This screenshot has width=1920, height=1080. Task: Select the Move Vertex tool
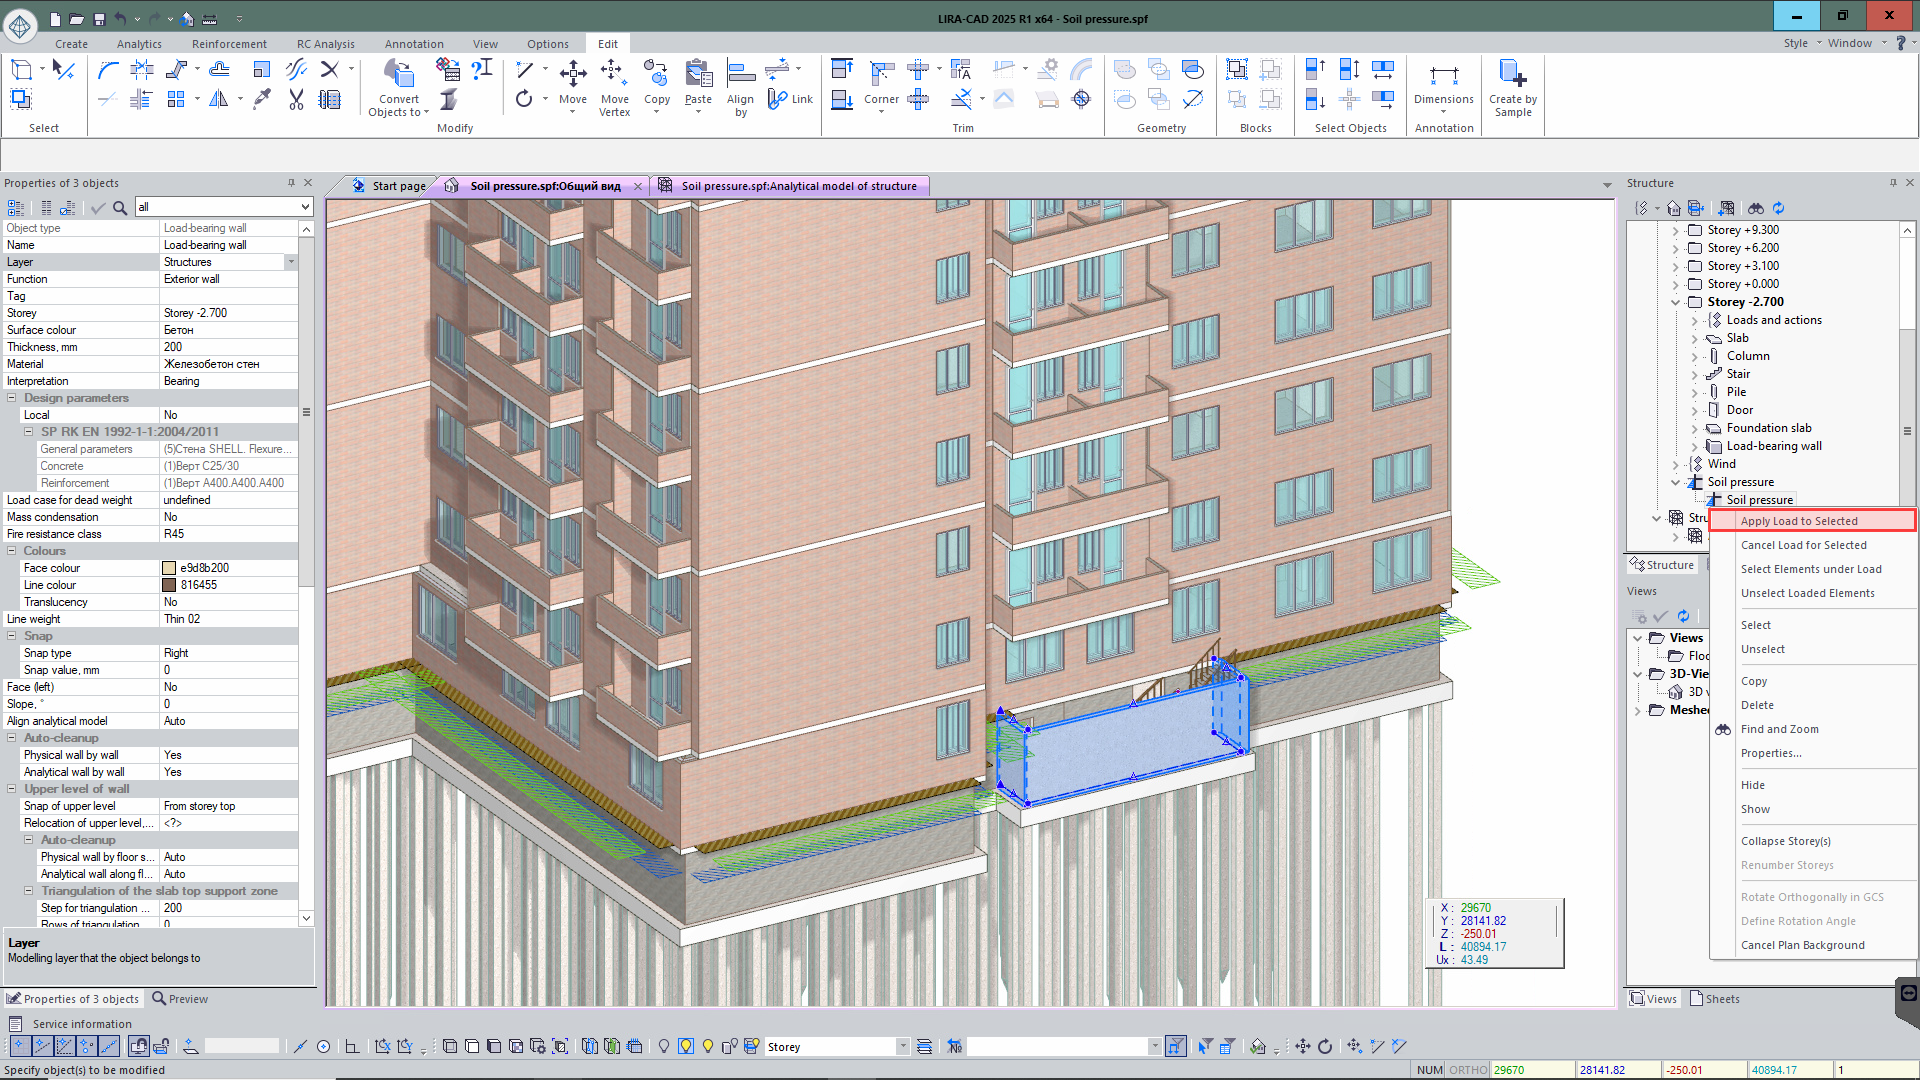coord(613,72)
